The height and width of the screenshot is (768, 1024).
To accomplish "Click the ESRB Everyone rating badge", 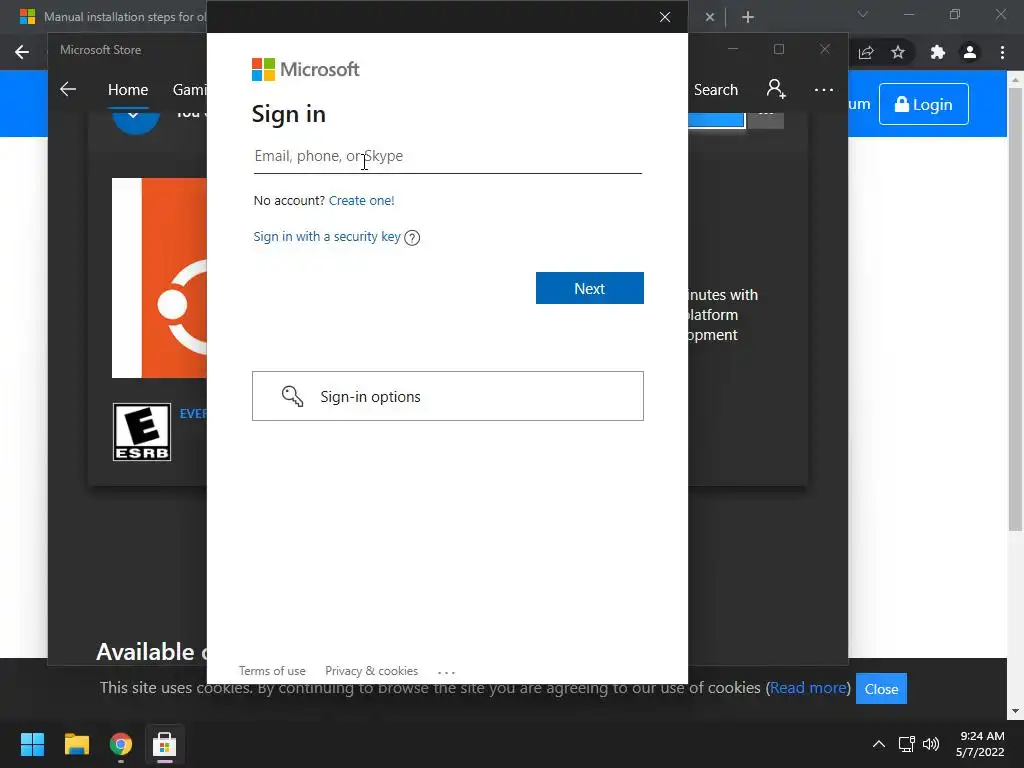I will pos(142,432).
